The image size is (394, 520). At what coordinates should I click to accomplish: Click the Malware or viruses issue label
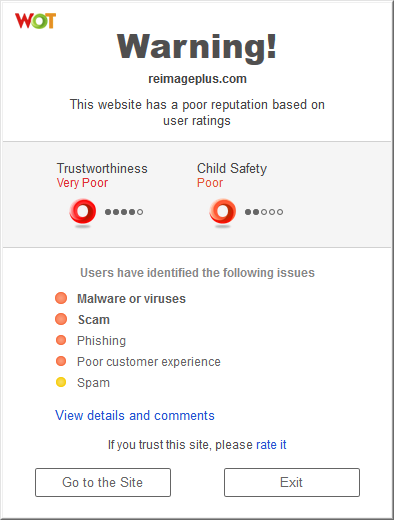[x=131, y=299]
